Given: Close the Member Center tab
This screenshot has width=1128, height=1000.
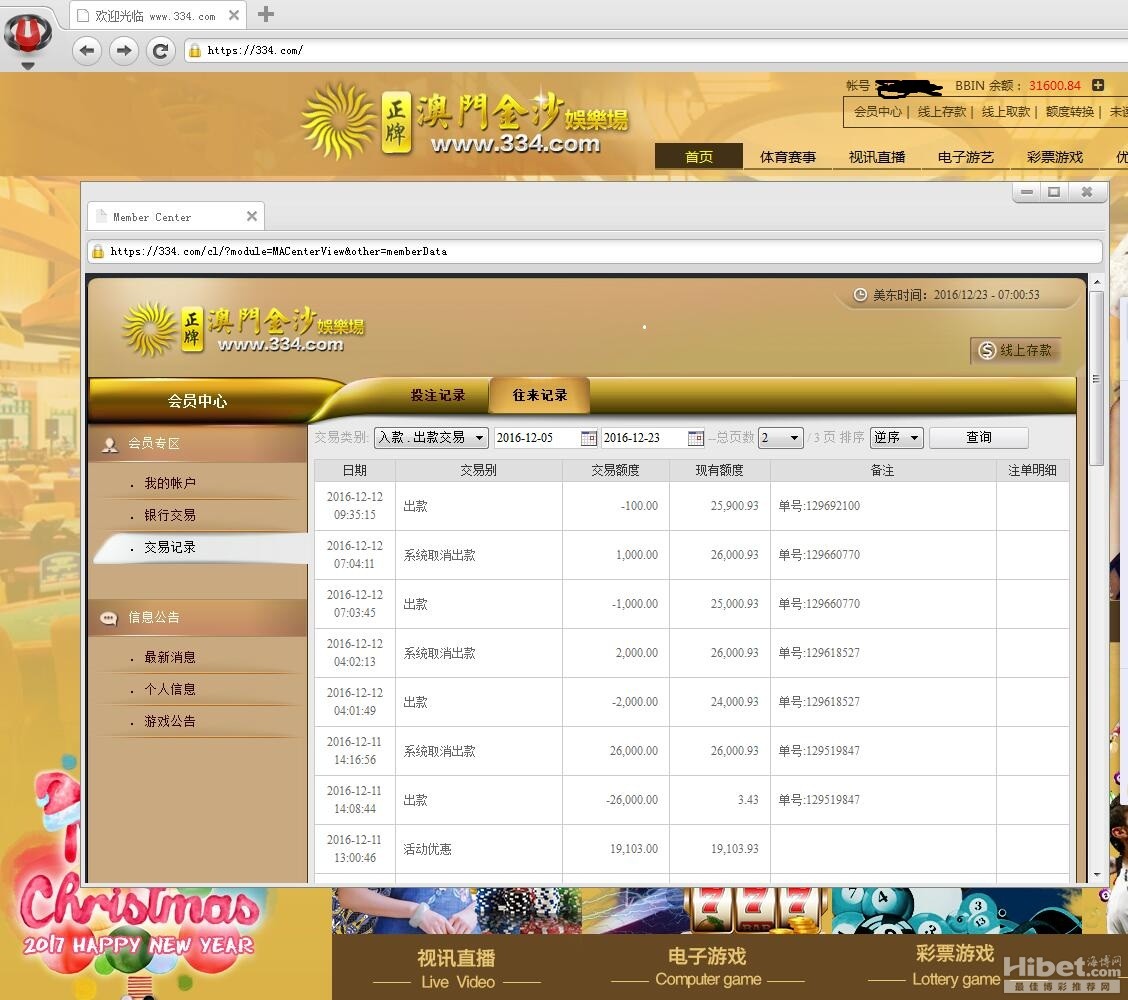Looking at the screenshot, I should (252, 216).
